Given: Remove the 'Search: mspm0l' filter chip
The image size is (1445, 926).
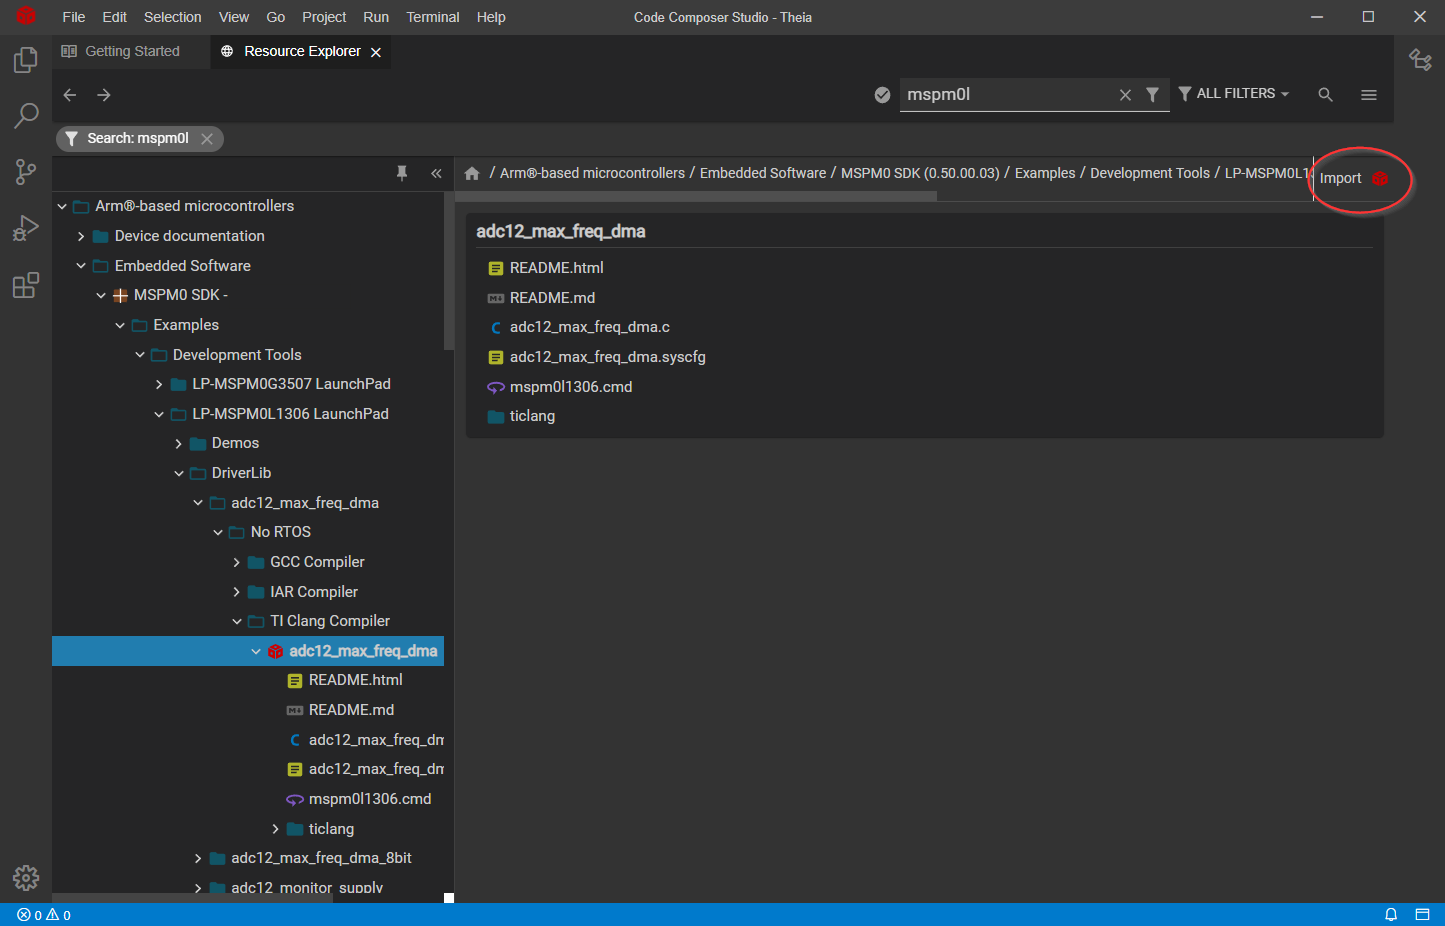Looking at the screenshot, I should point(207,139).
